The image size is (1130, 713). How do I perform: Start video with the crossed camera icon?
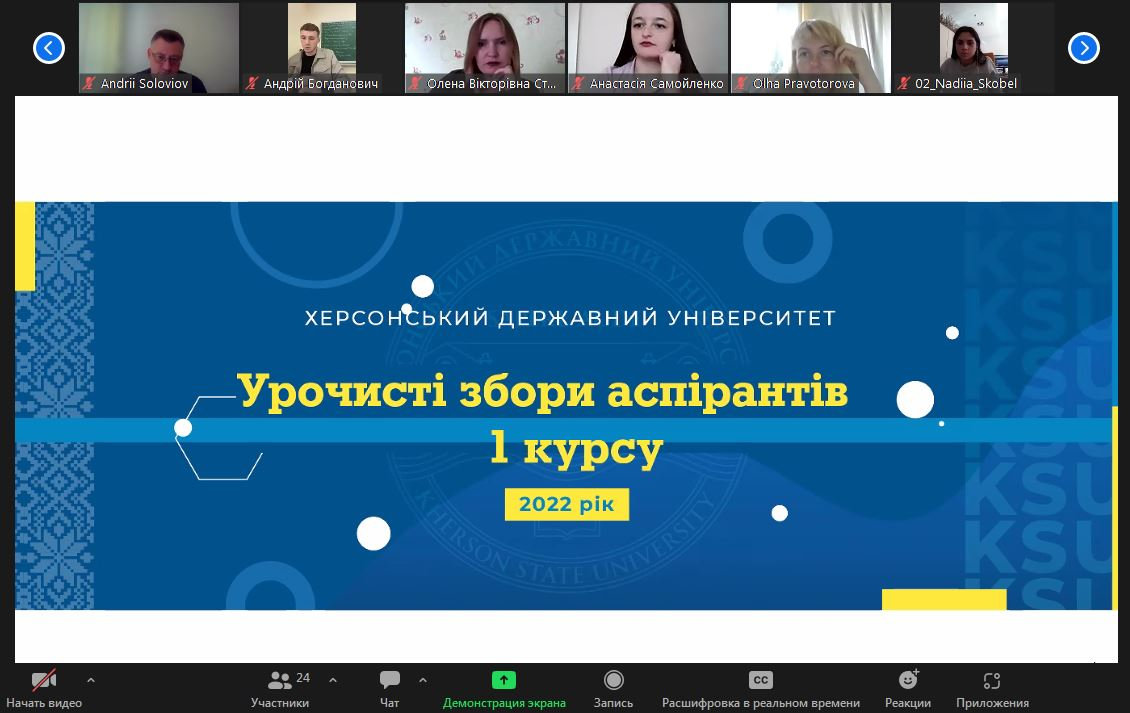[x=44, y=680]
